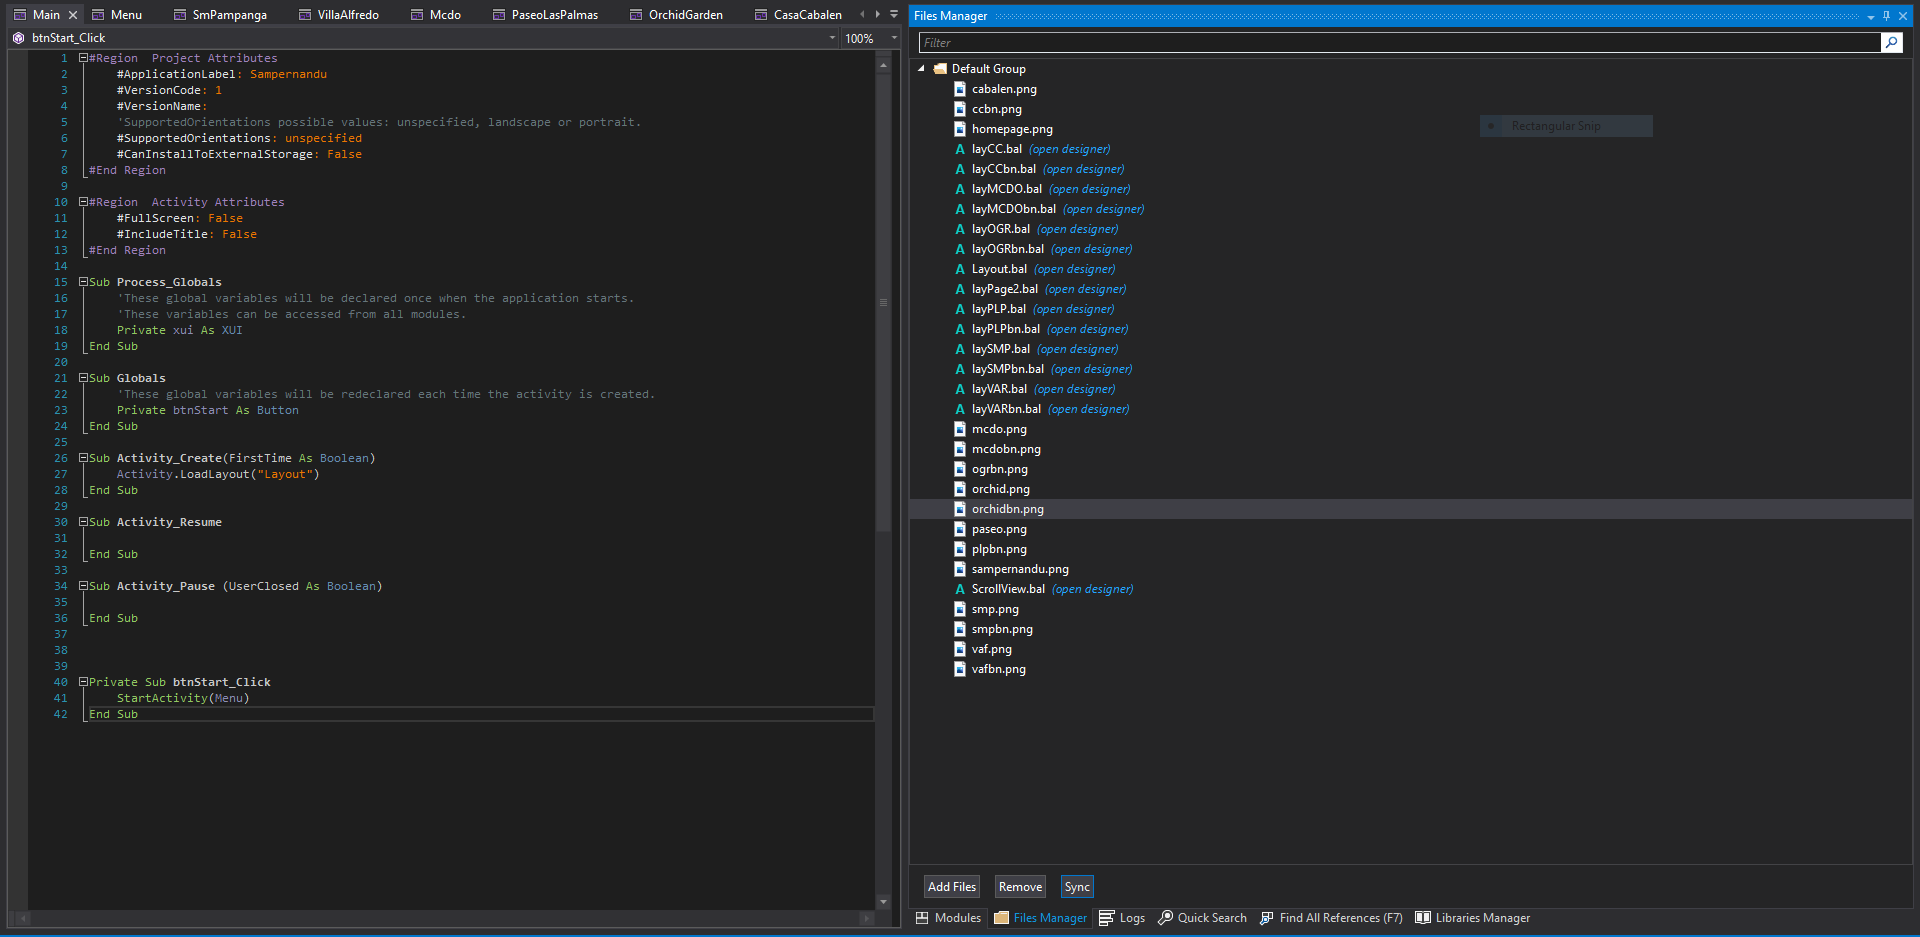This screenshot has height=937, width=1920.
Task: Click the Add Files button
Action: [x=951, y=887]
